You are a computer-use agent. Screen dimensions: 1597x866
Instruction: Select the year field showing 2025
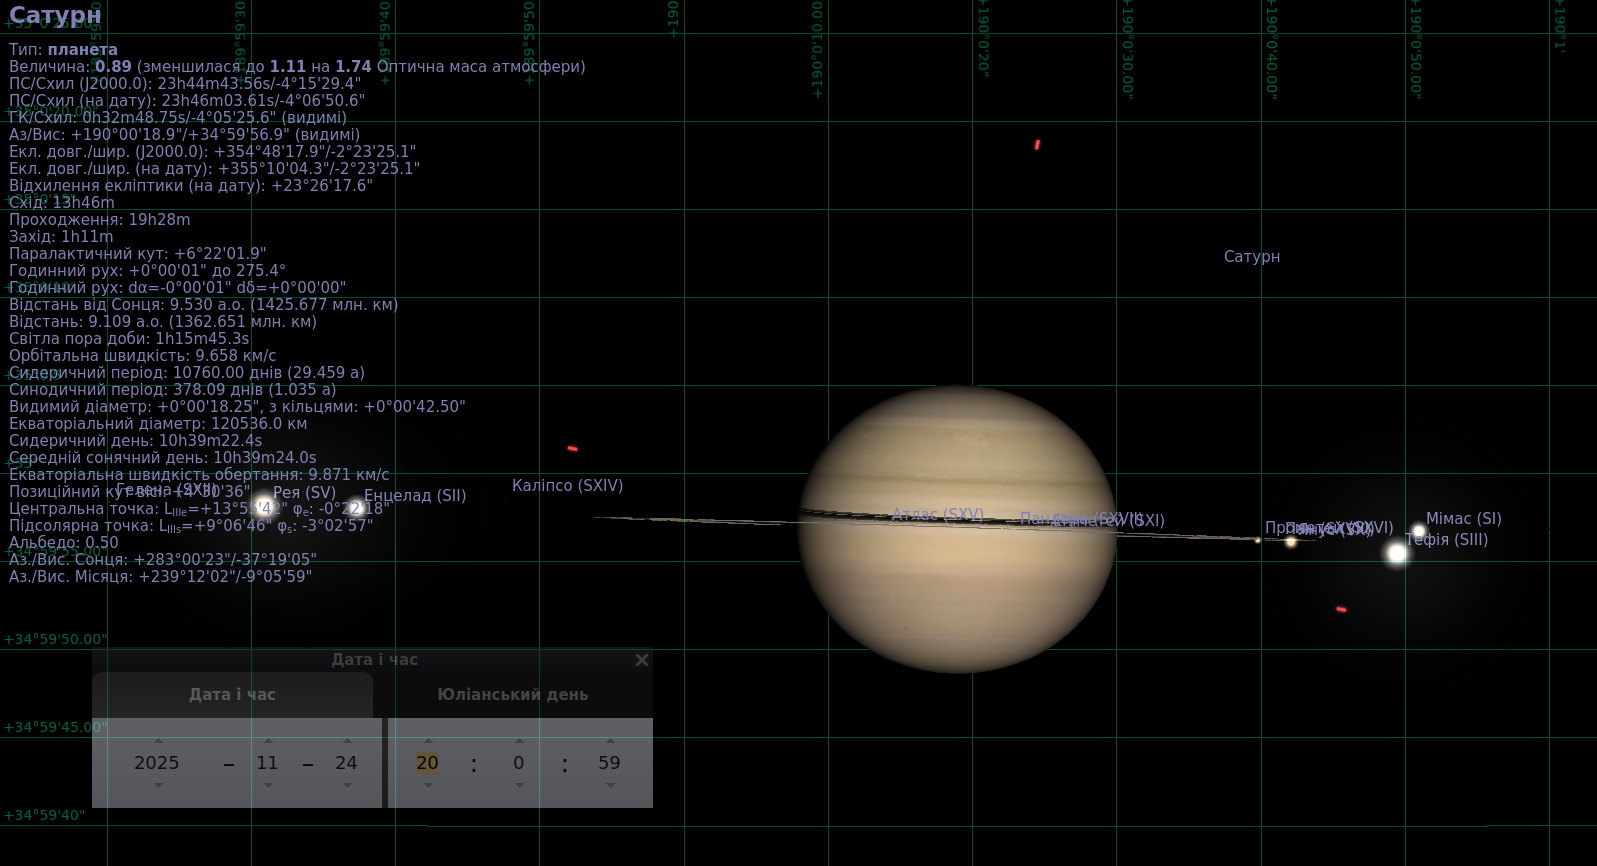(157, 763)
